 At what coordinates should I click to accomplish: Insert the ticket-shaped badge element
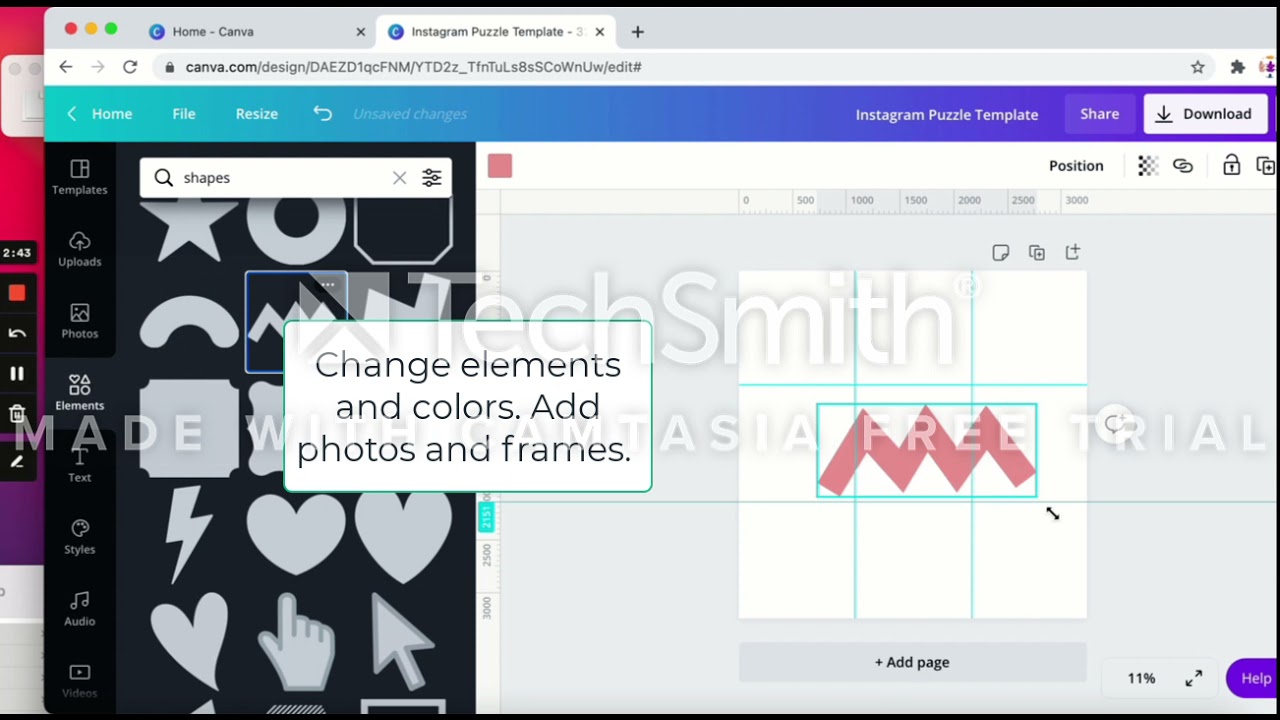(x=189, y=428)
